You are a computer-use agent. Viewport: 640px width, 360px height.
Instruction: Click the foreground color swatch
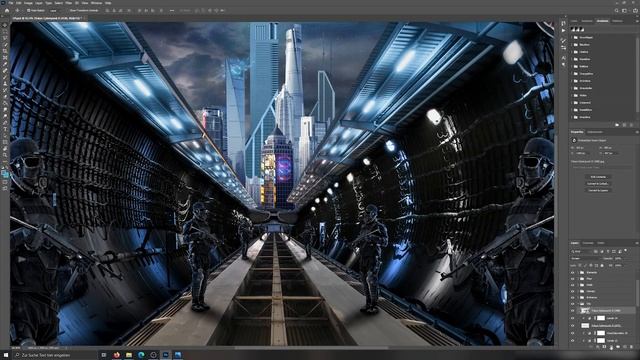(4, 173)
